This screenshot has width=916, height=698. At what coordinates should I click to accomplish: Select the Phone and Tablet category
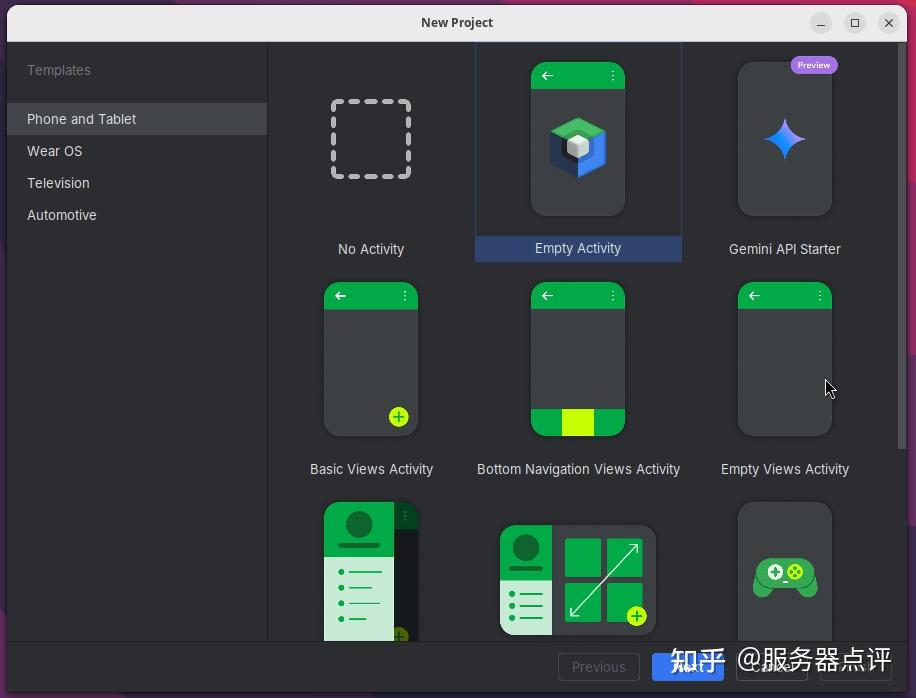(x=81, y=119)
